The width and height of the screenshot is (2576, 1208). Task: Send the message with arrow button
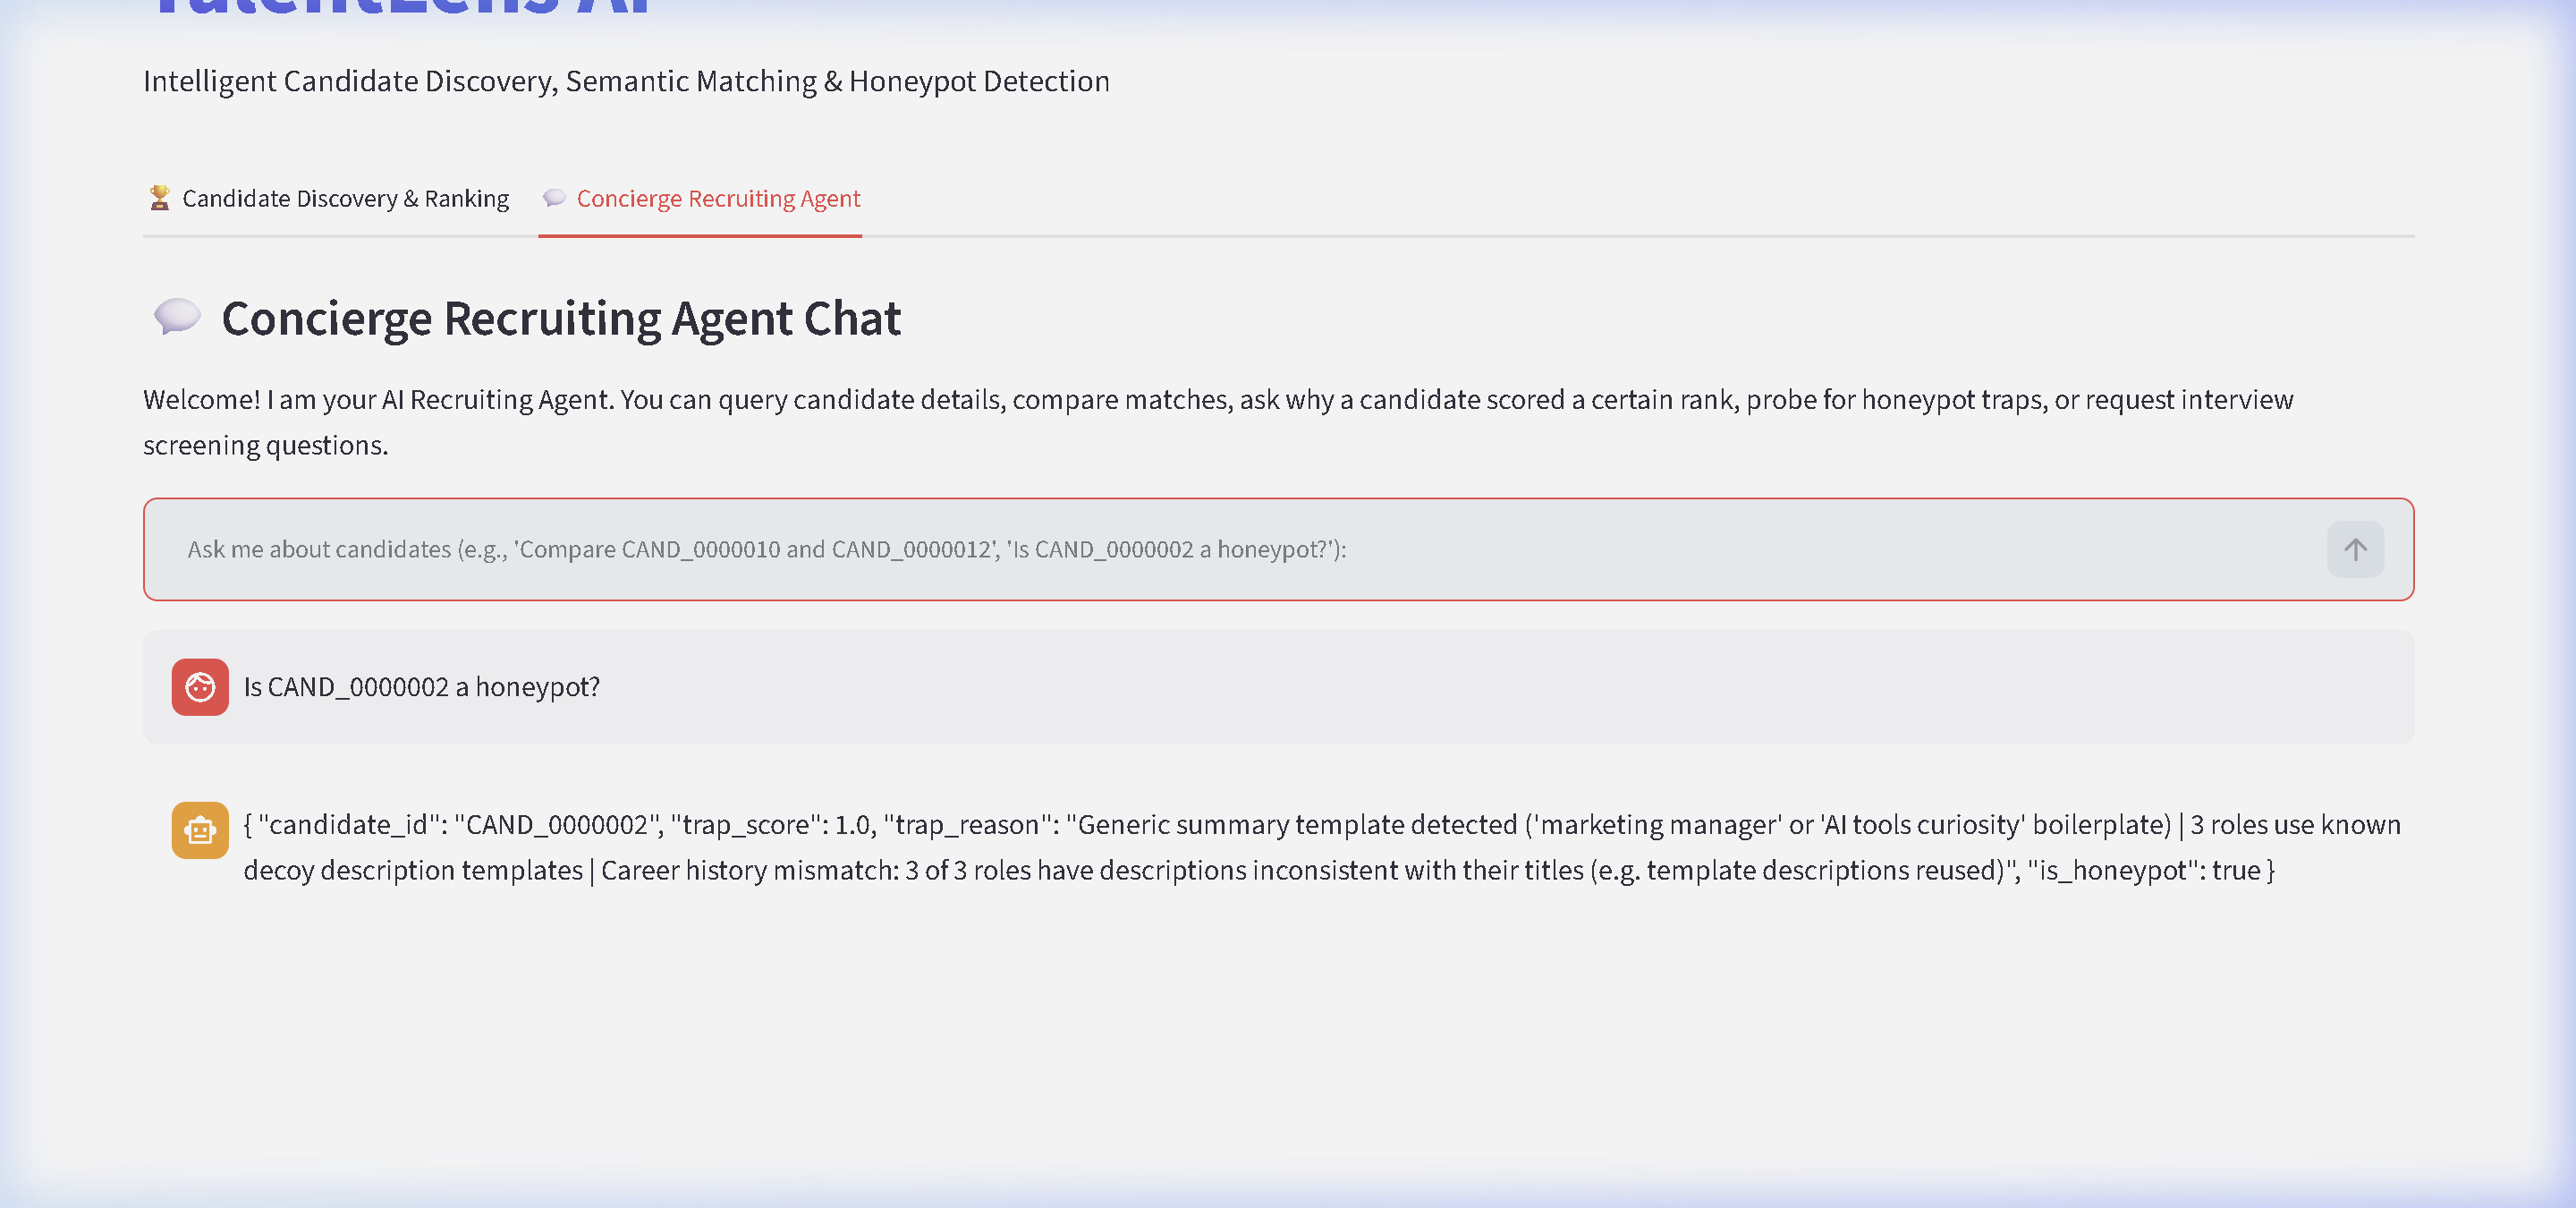[2355, 549]
